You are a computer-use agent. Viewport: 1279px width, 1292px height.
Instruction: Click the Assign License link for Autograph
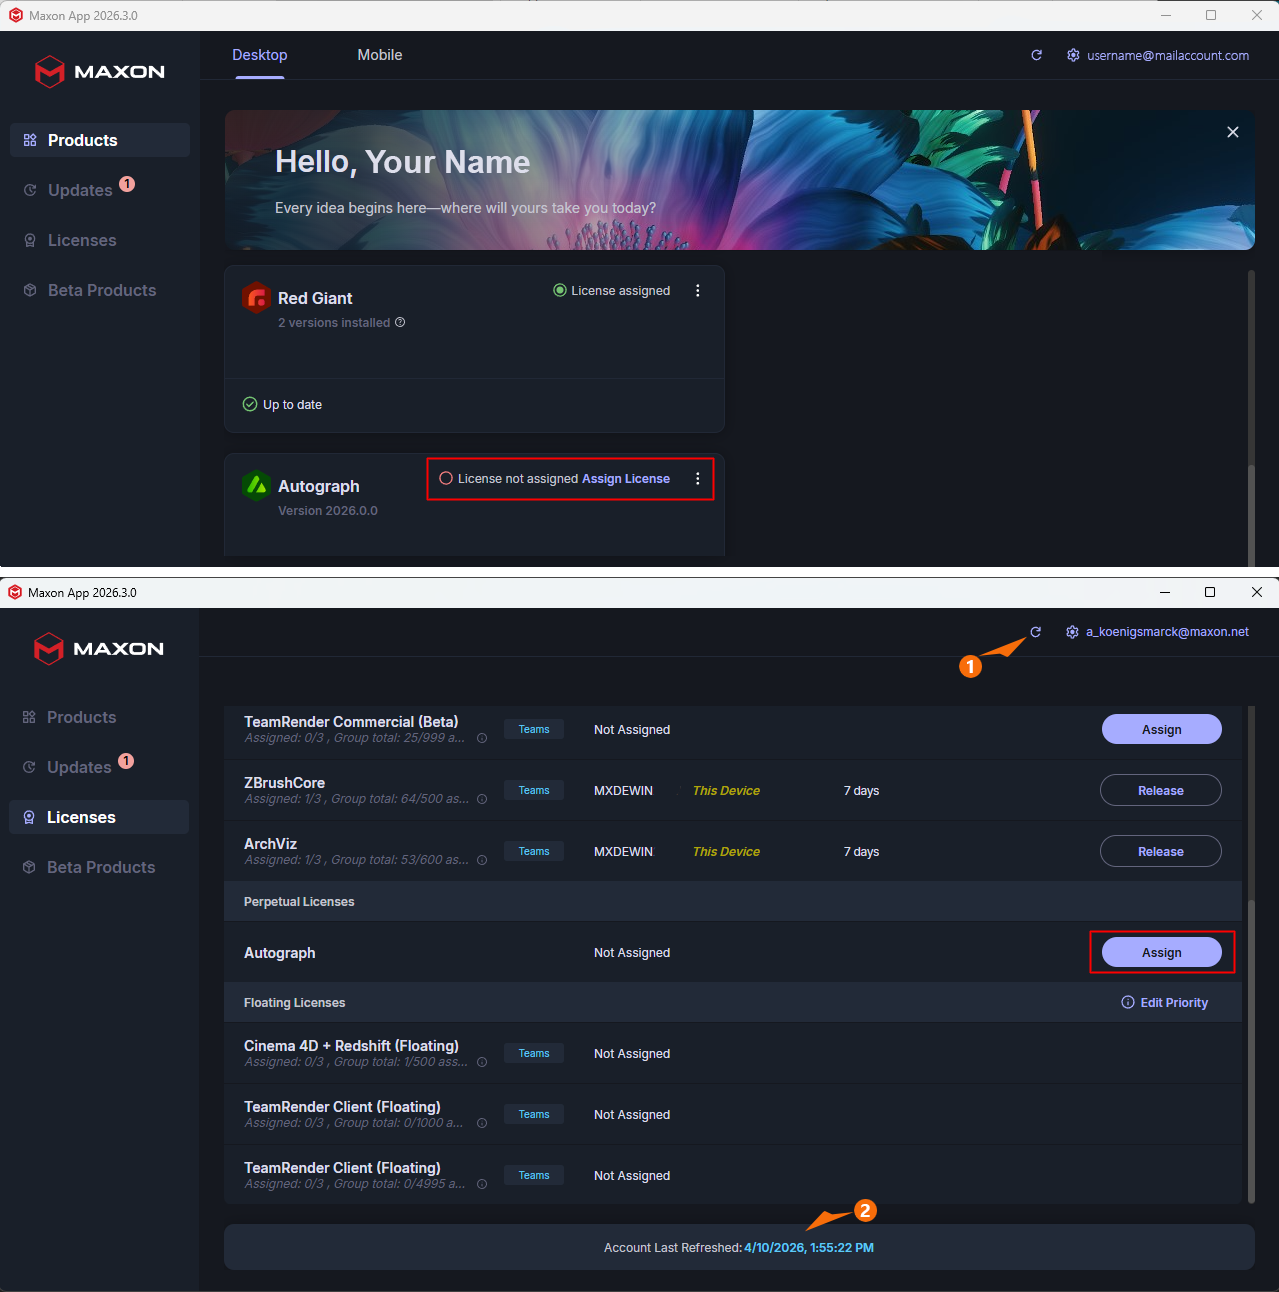[x=626, y=479]
